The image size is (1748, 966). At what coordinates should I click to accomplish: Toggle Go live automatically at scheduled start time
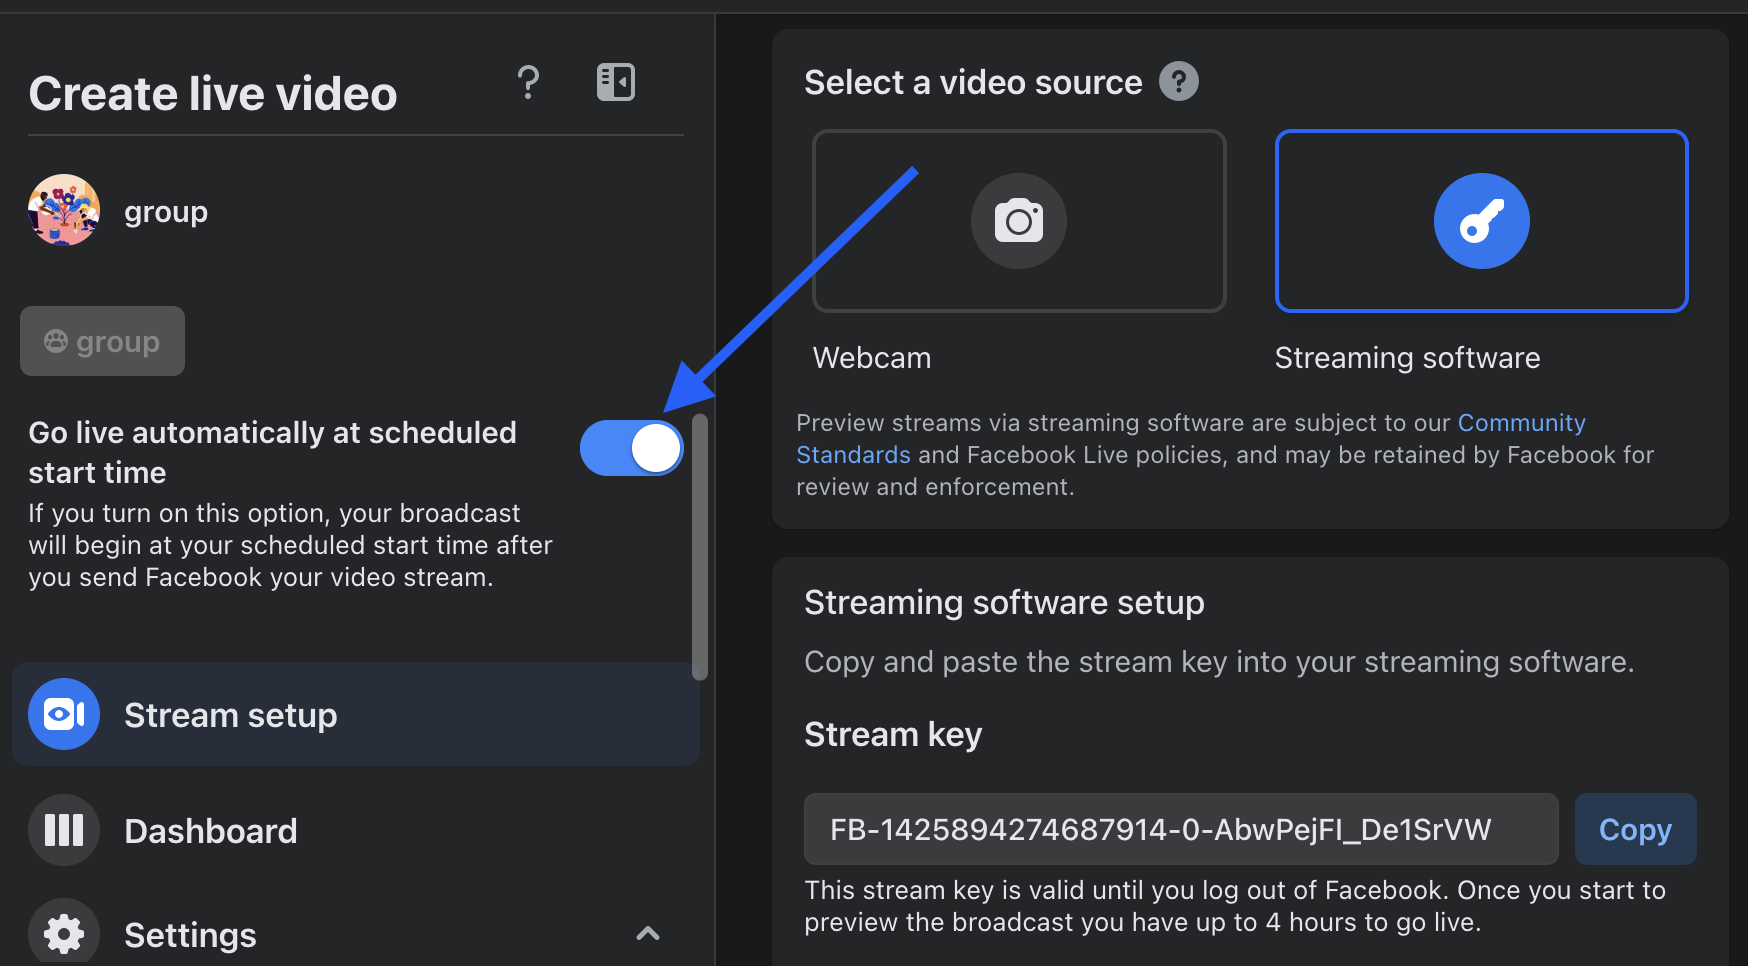pyautogui.click(x=631, y=448)
